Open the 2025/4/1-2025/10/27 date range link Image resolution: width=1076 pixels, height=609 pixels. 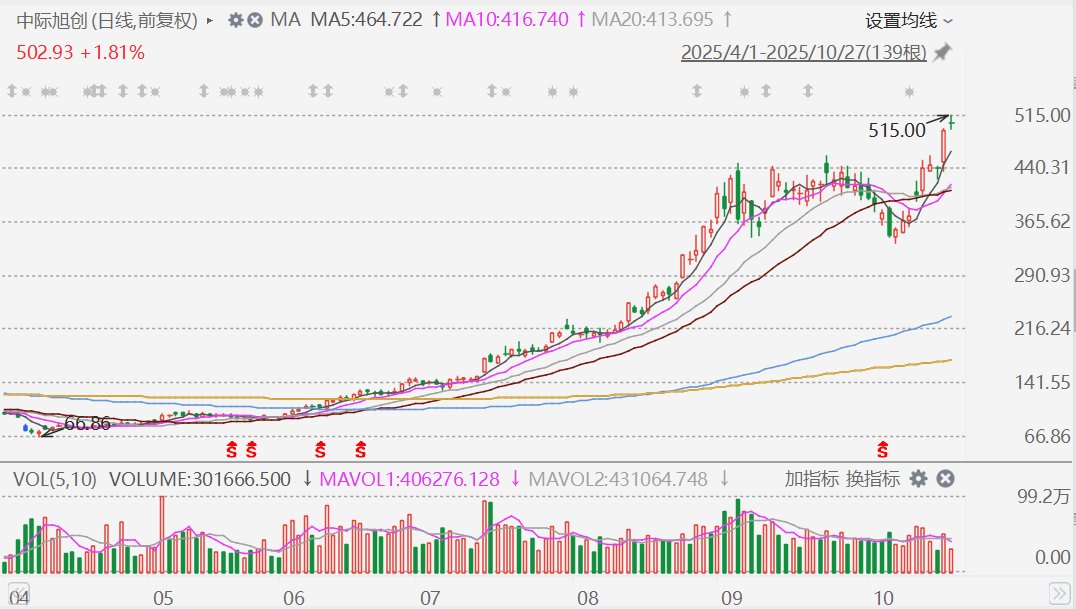(803, 53)
